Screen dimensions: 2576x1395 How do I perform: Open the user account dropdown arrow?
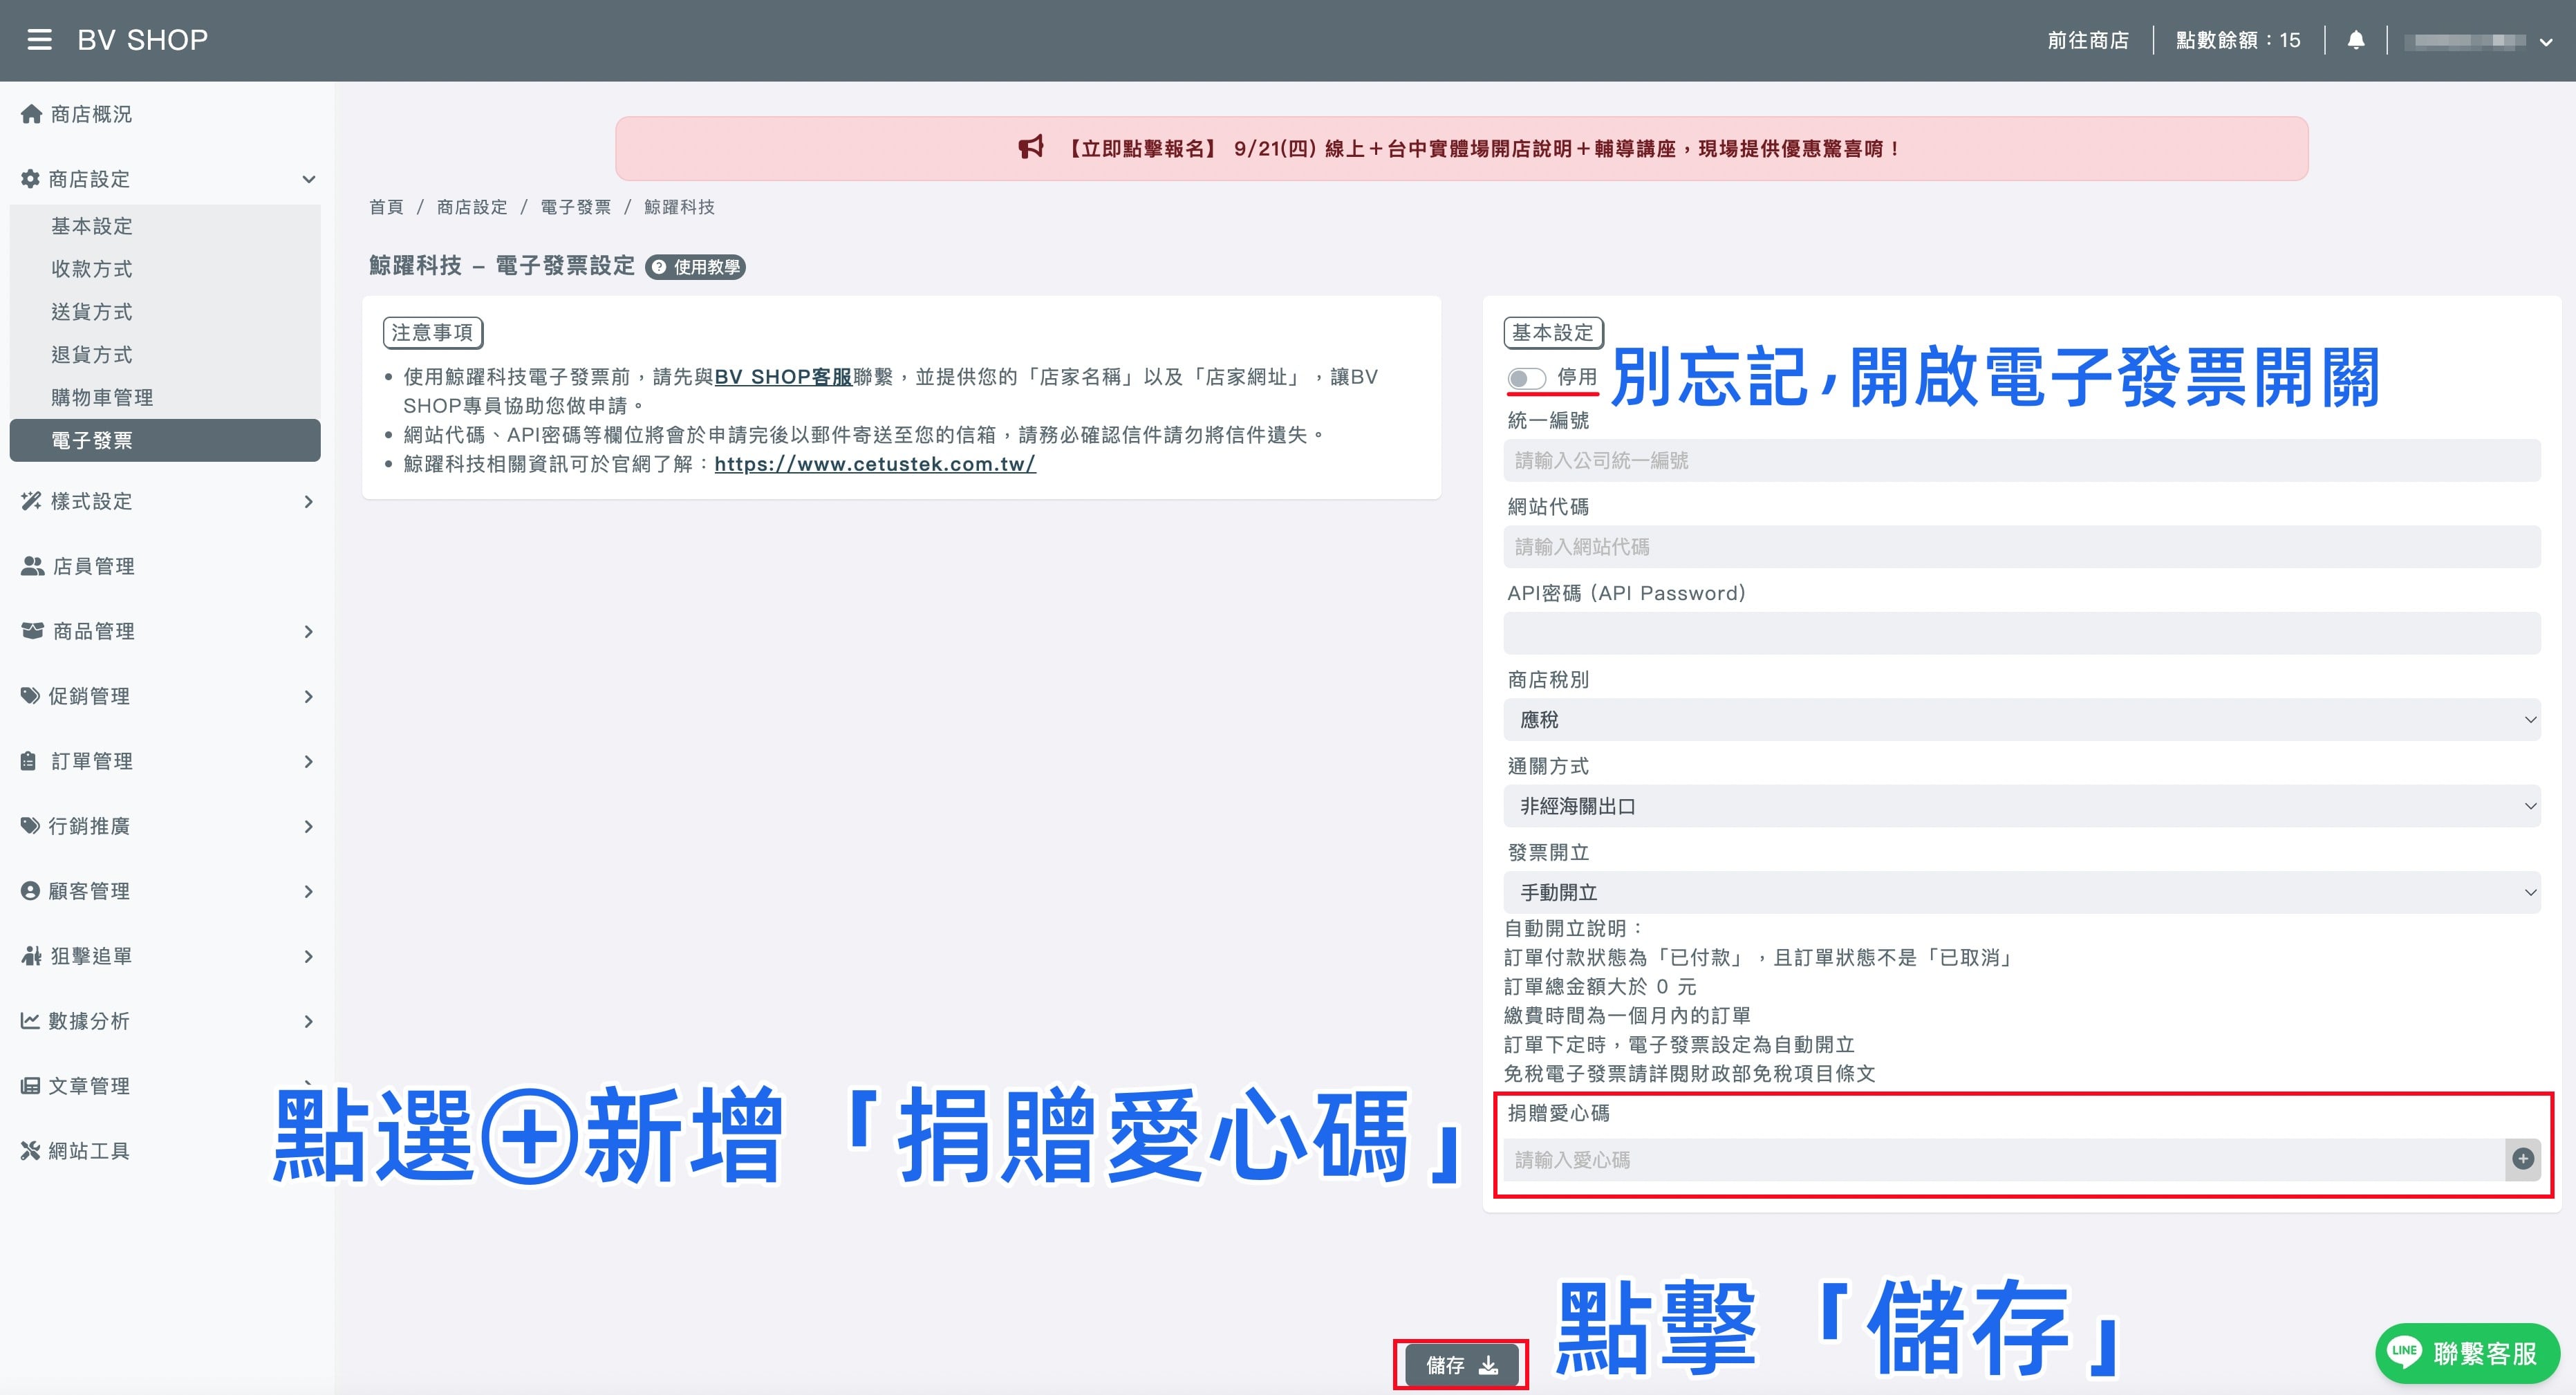[2546, 42]
